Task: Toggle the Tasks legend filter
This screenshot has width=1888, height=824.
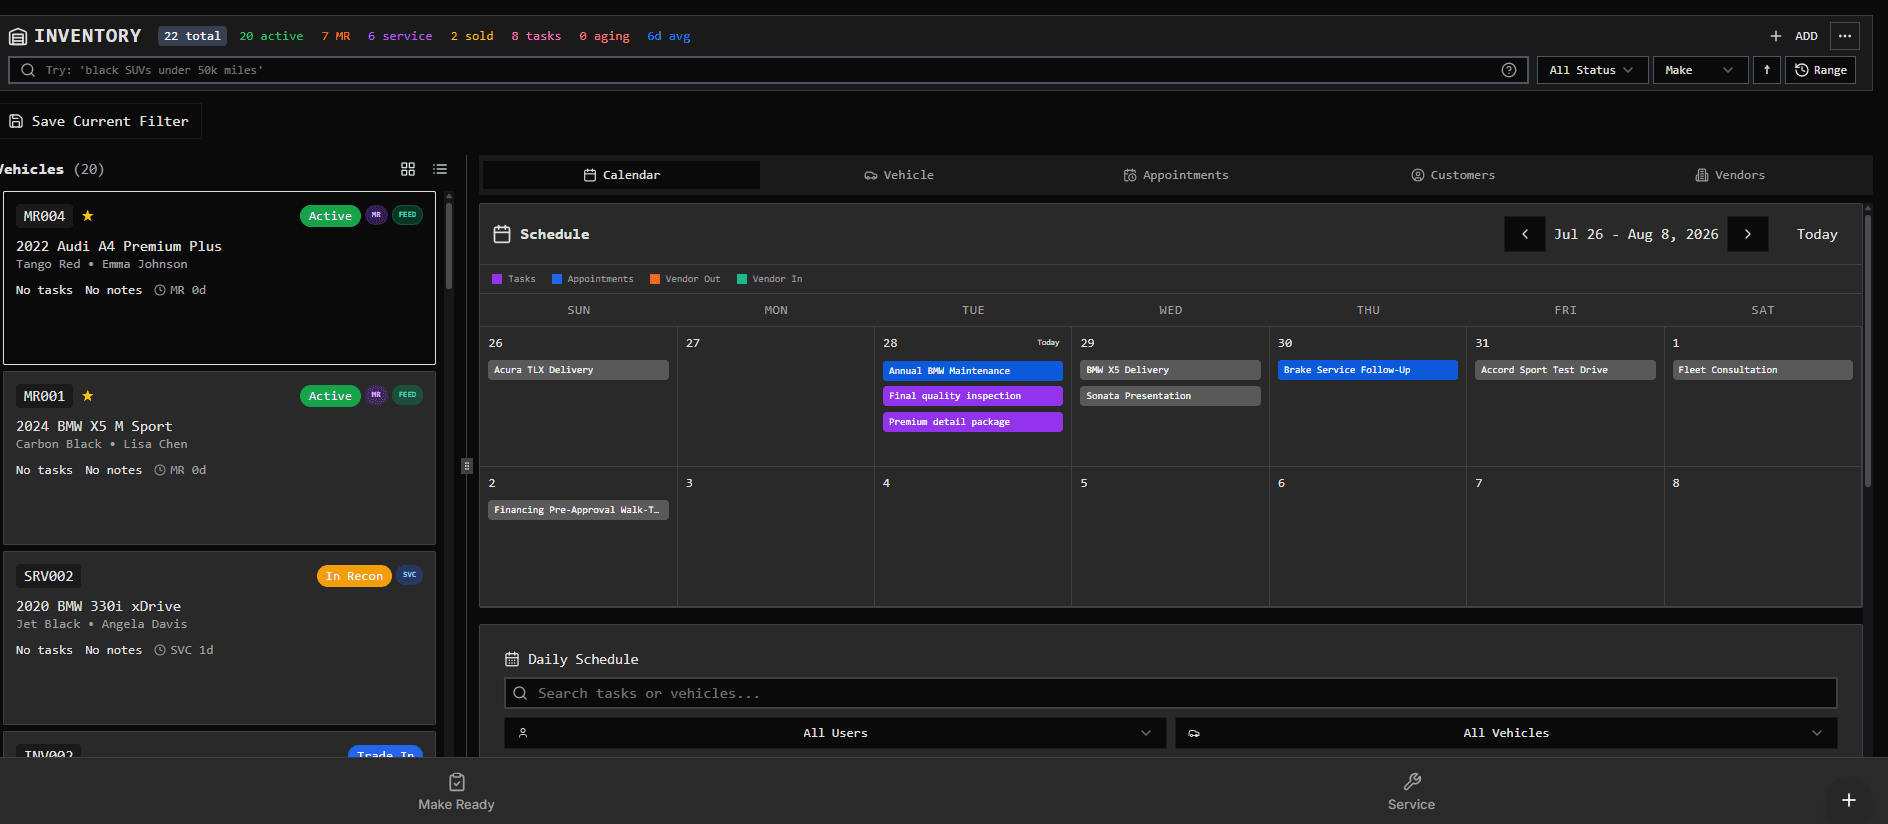Action: click(x=514, y=279)
